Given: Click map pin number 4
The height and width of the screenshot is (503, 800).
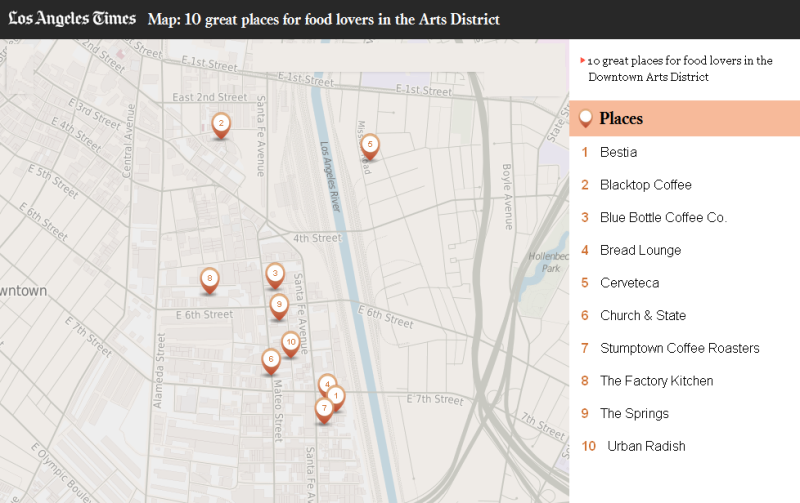Looking at the screenshot, I should click(x=327, y=384).
